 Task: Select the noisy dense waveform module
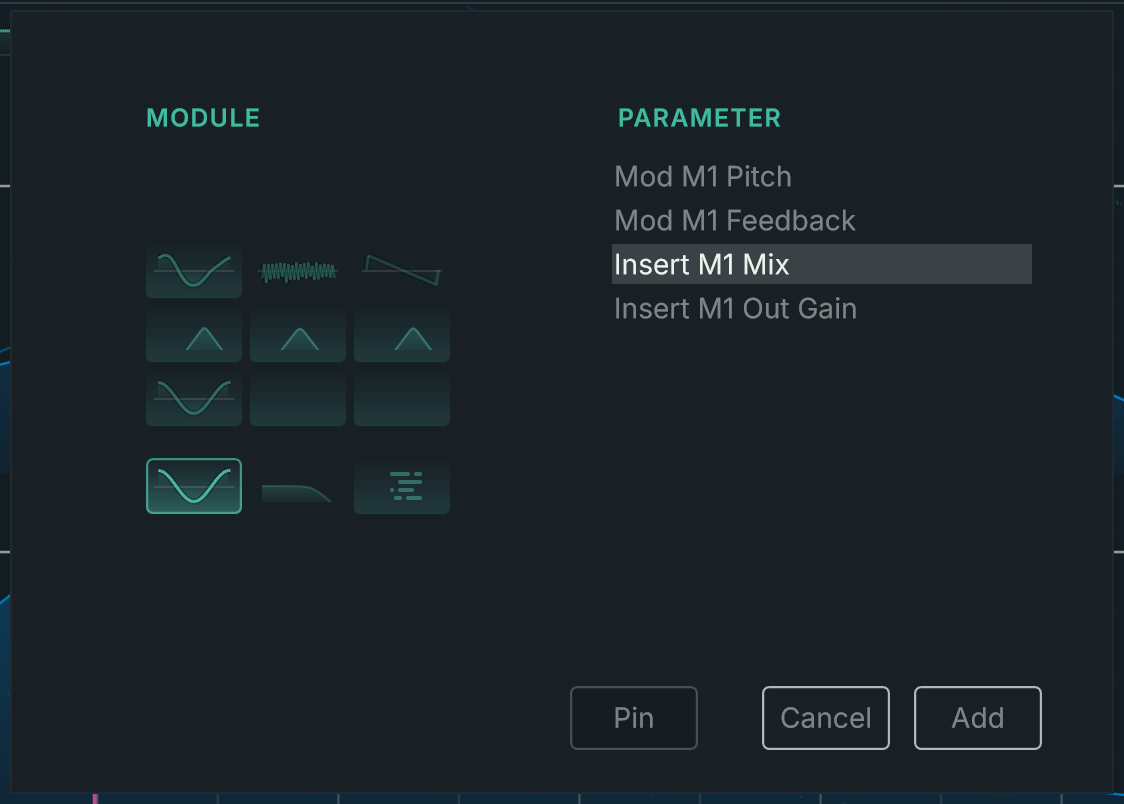click(x=298, y=271)
